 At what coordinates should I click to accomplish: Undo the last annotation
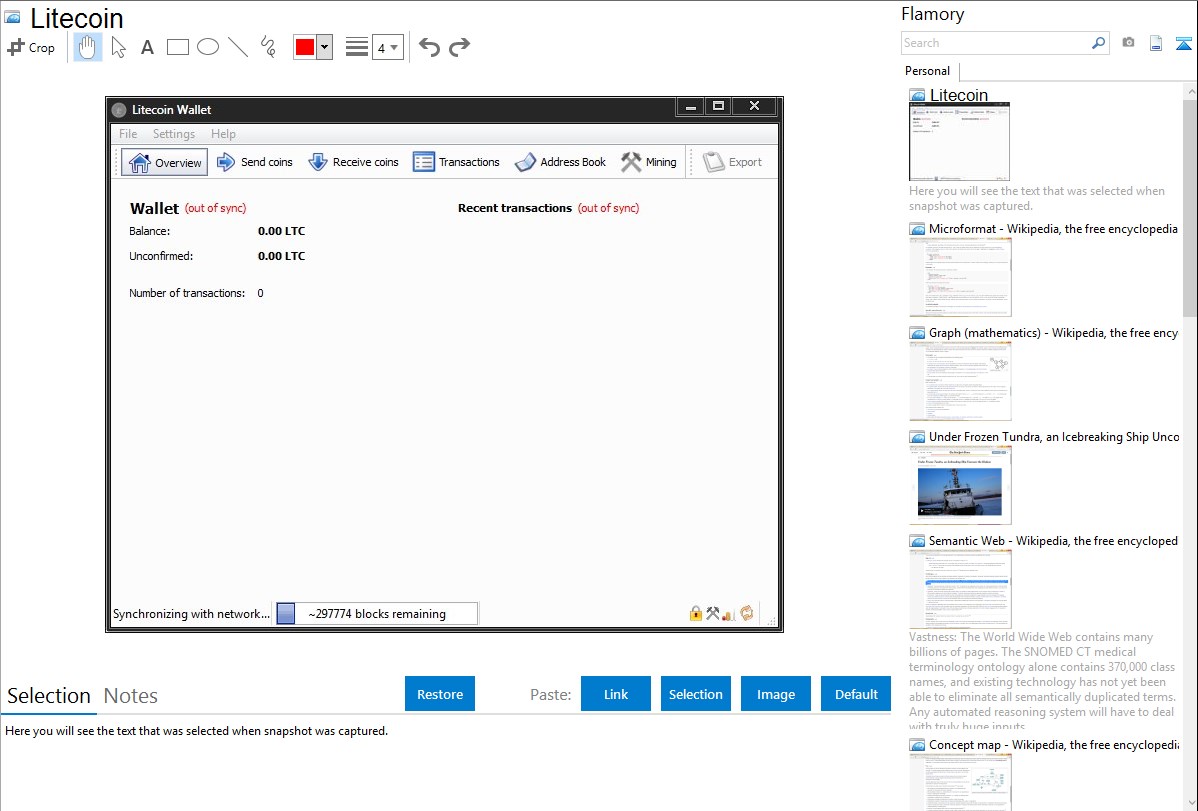pos(429,47)
